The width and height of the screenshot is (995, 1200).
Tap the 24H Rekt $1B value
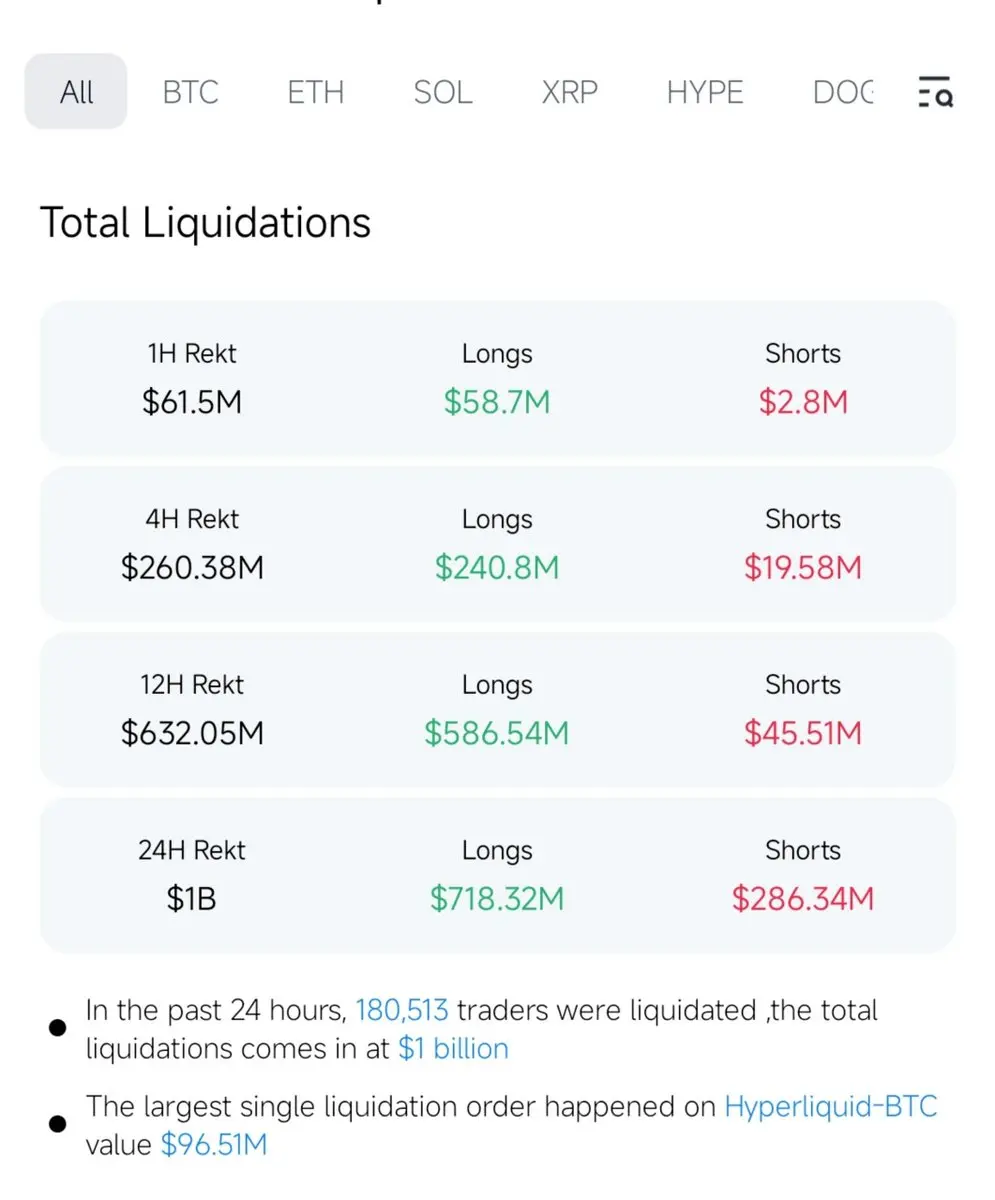tap(191, 899)
